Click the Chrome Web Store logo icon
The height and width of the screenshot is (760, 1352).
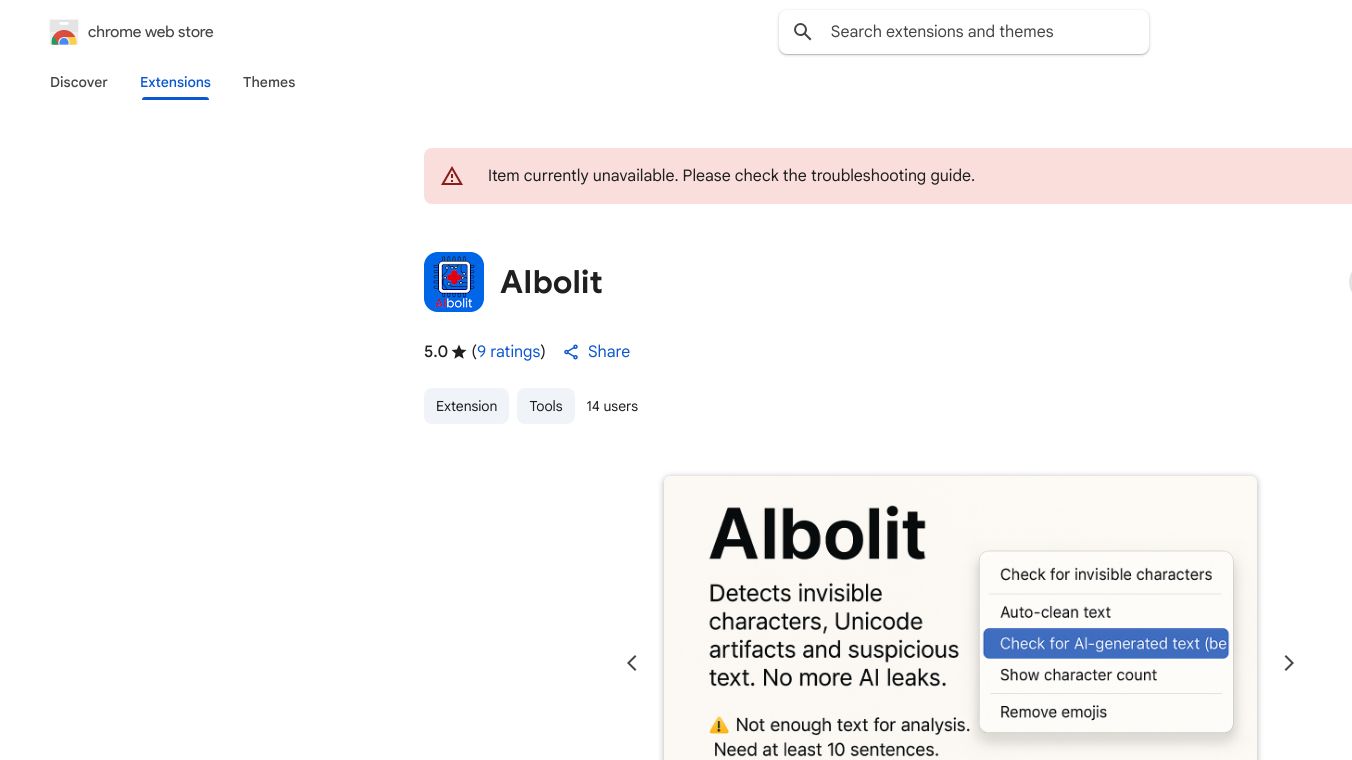(64, 33)
